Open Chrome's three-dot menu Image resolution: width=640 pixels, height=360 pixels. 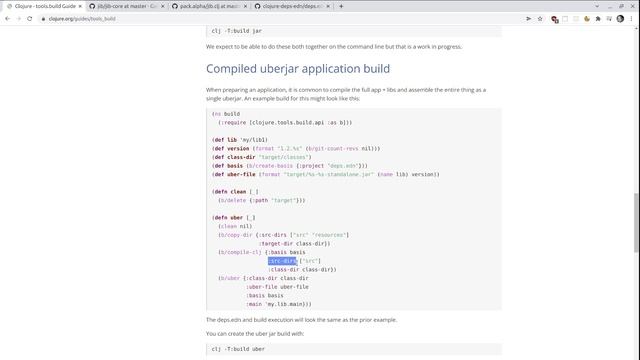(631, 19)
